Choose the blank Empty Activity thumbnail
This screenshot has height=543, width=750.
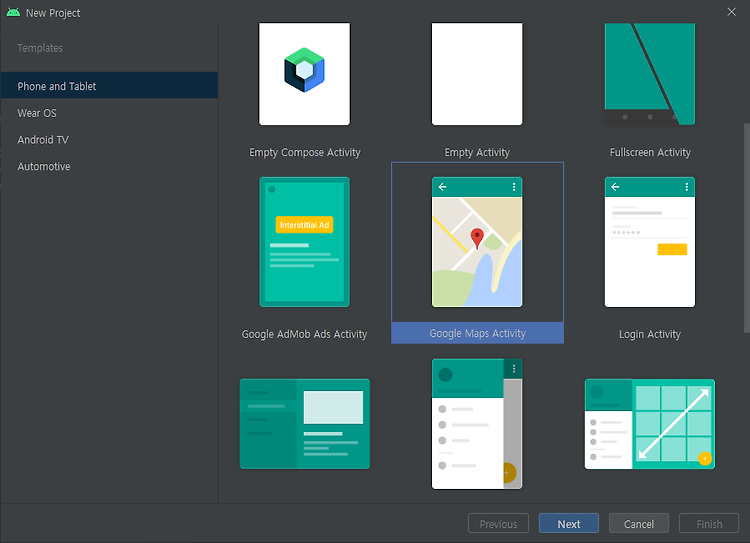(x=477, y=74)
